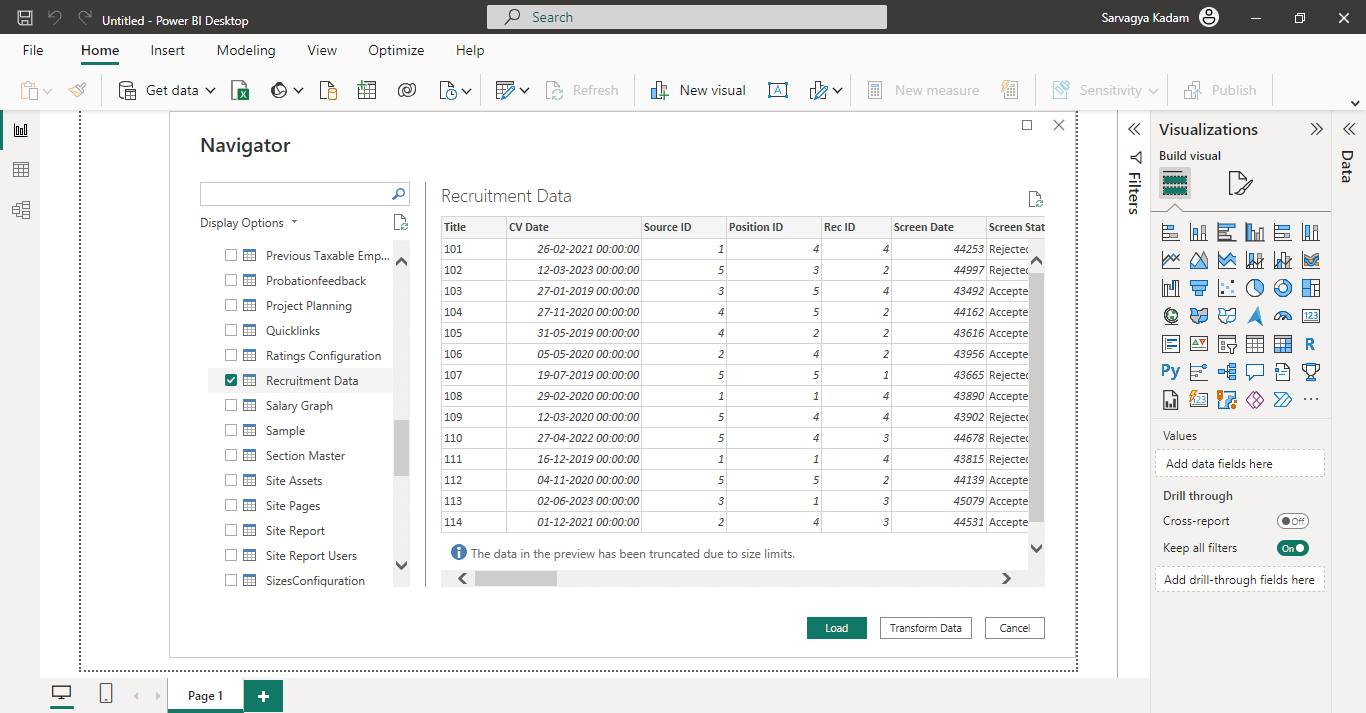This screenshot has height=713, width=1366.
Task: Open Model view from left sidebar
Action: pos(20,210)
